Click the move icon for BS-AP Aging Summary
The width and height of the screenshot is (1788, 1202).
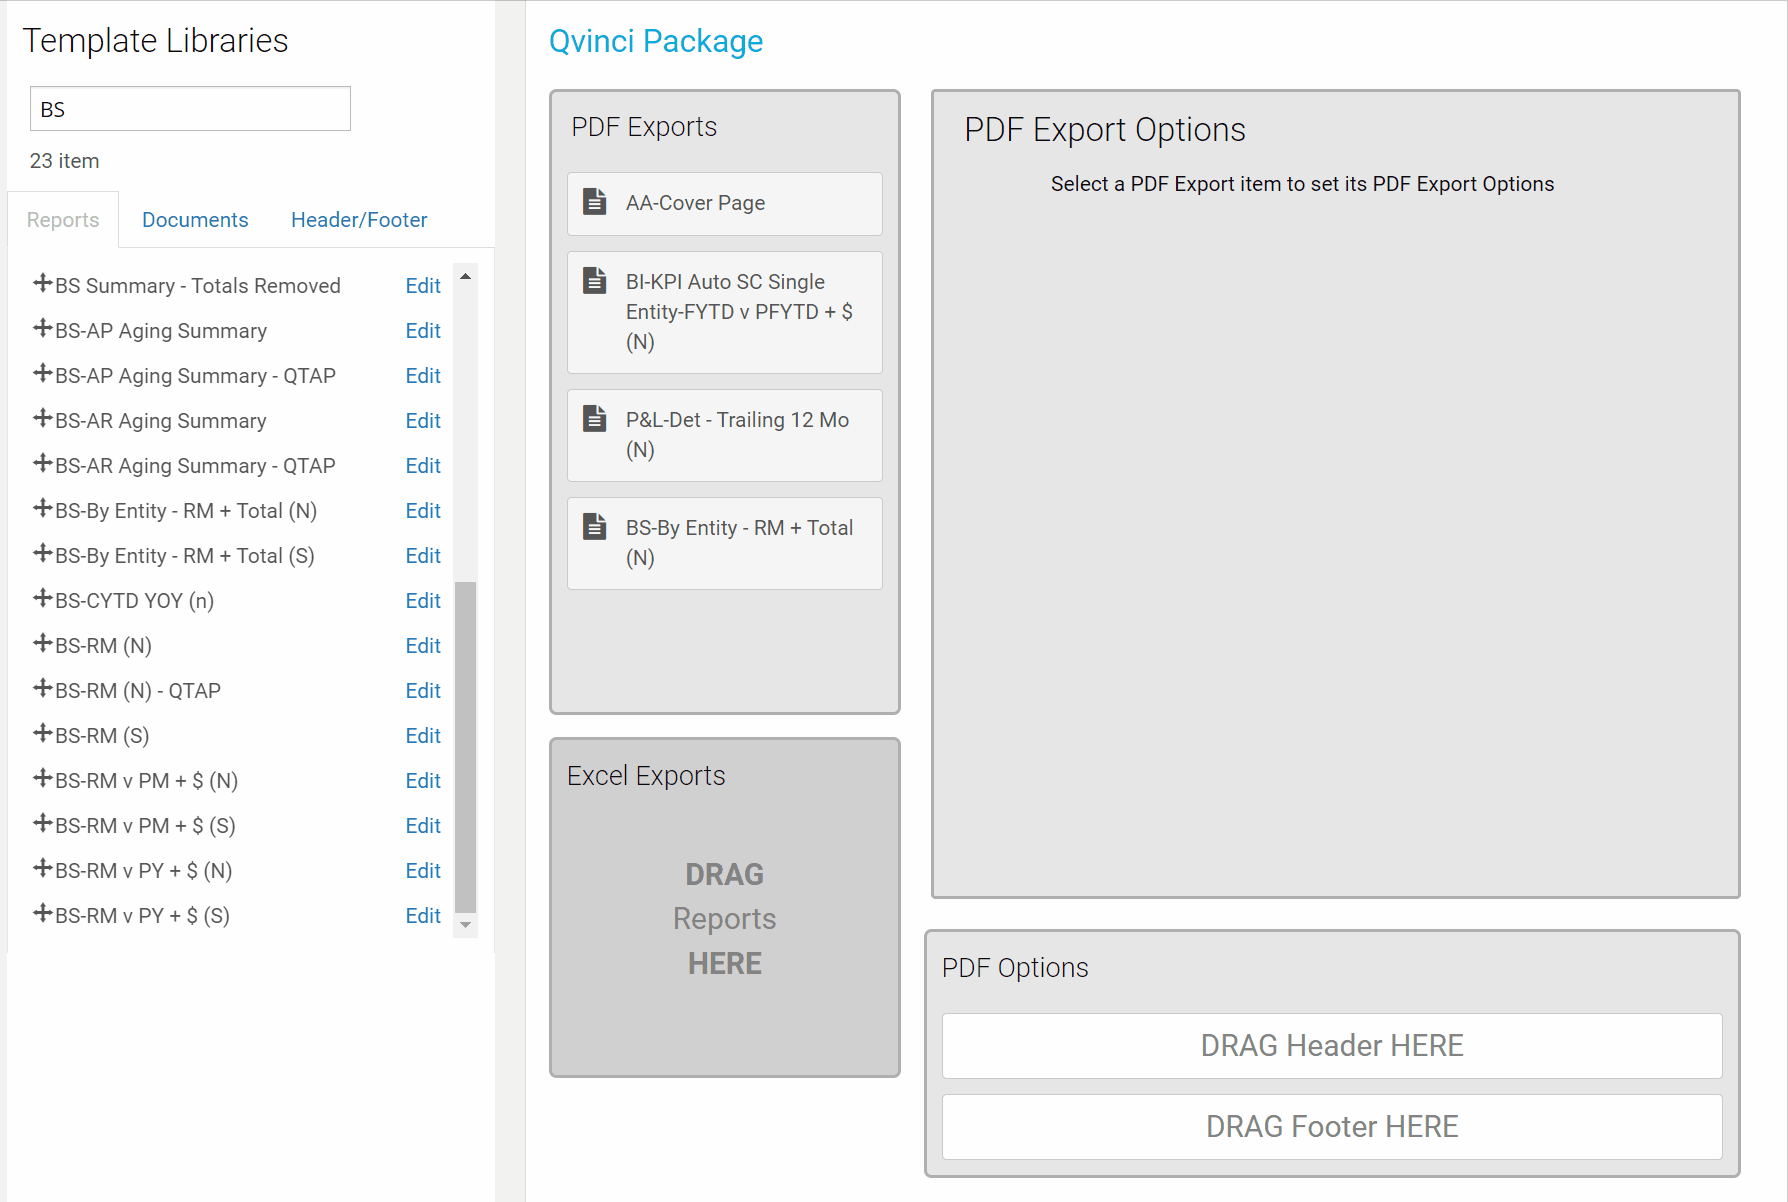[x=42, y=328]
